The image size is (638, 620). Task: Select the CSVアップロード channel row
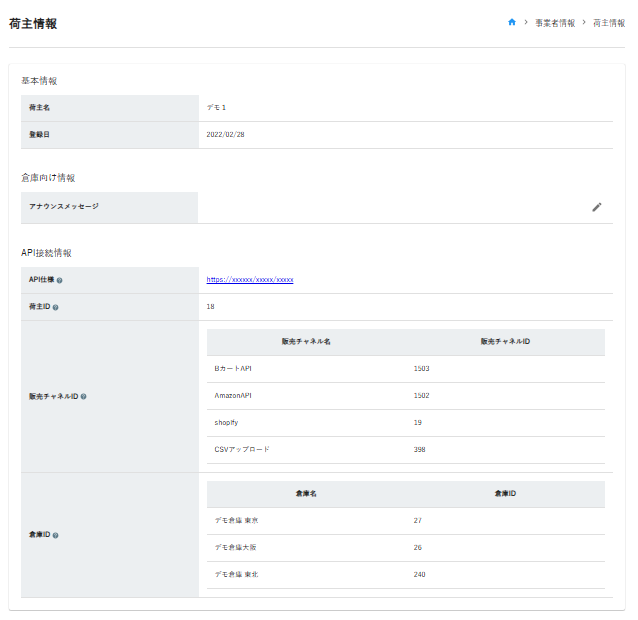(x=405, y=450)
